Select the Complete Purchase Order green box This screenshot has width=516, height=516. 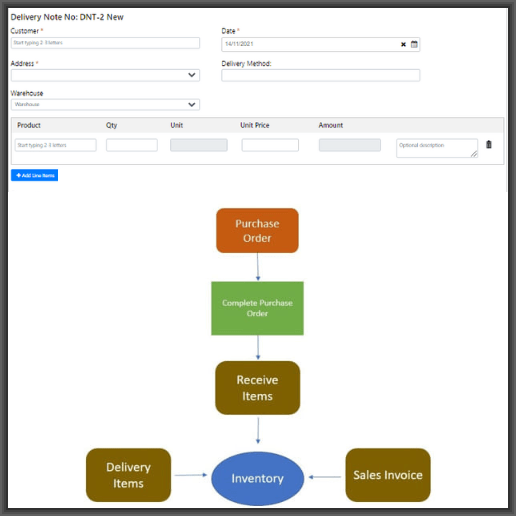pos(257,308)
